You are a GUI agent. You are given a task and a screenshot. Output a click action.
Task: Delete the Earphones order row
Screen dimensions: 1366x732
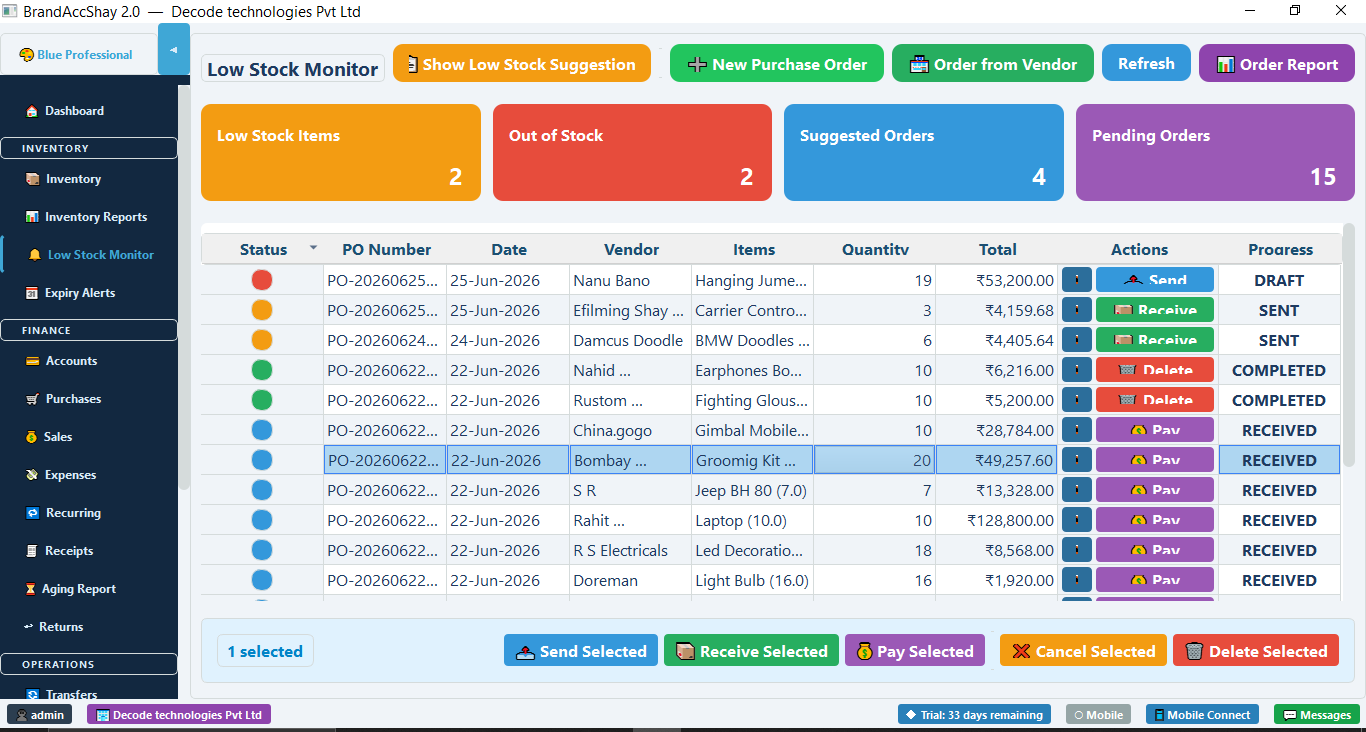pos(1155,370)
